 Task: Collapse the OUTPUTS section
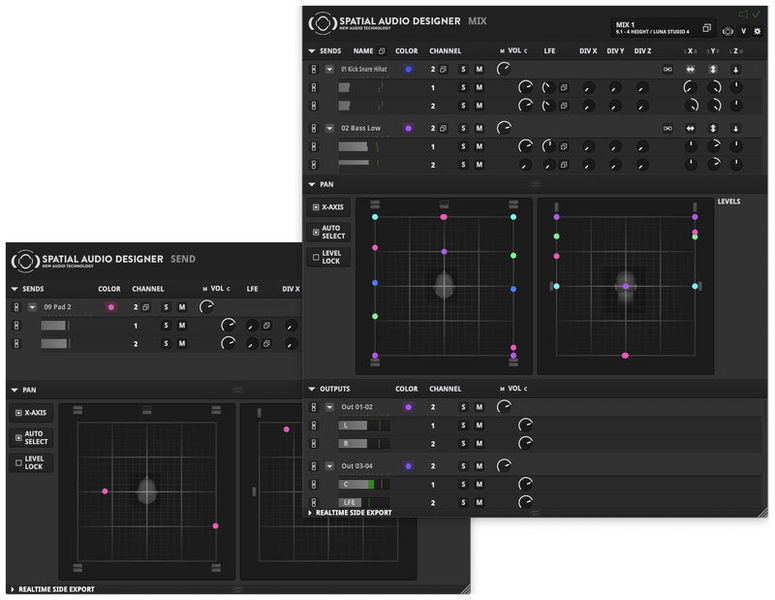click(x=311, y=389)
